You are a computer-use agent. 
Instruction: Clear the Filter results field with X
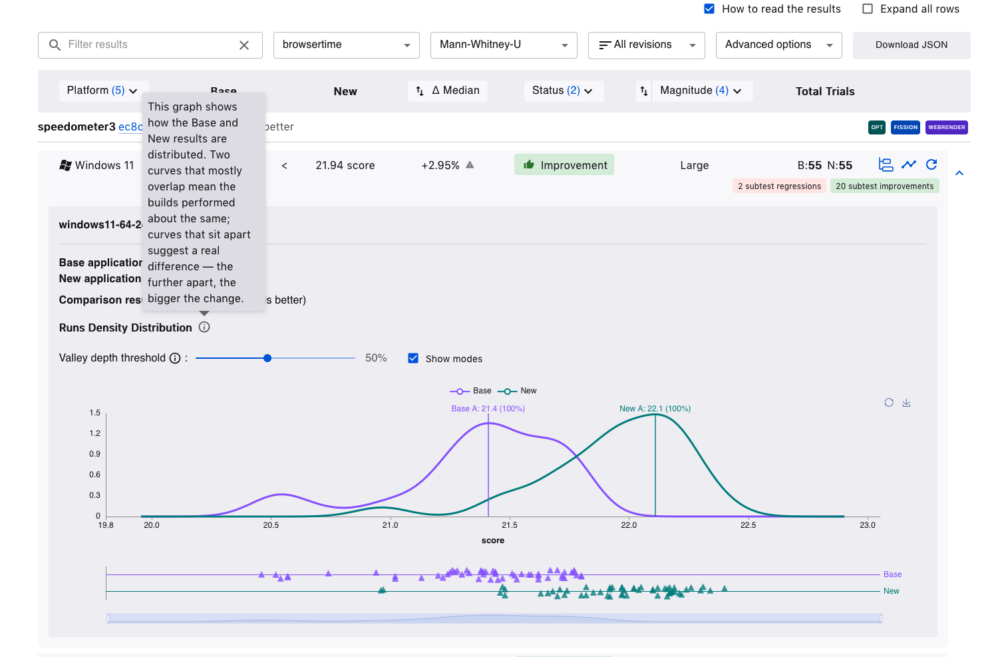tap(244, 45)
